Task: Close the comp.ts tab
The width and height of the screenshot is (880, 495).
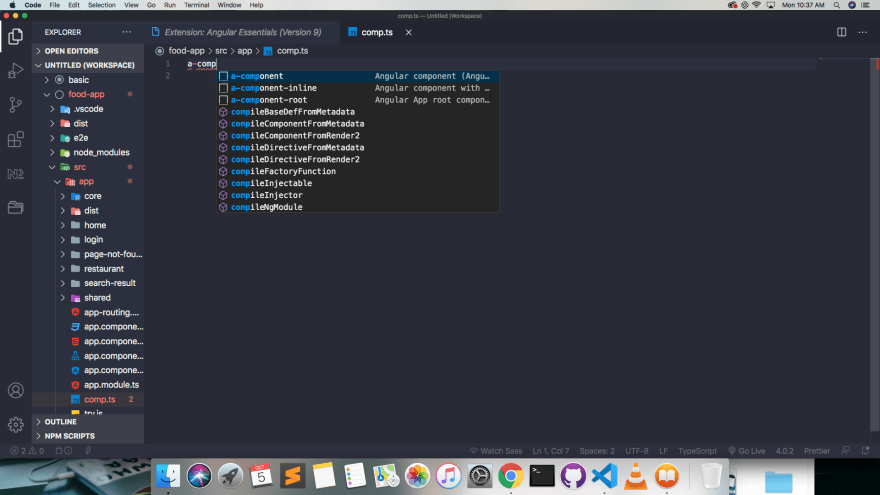Action: pos(409,32)
